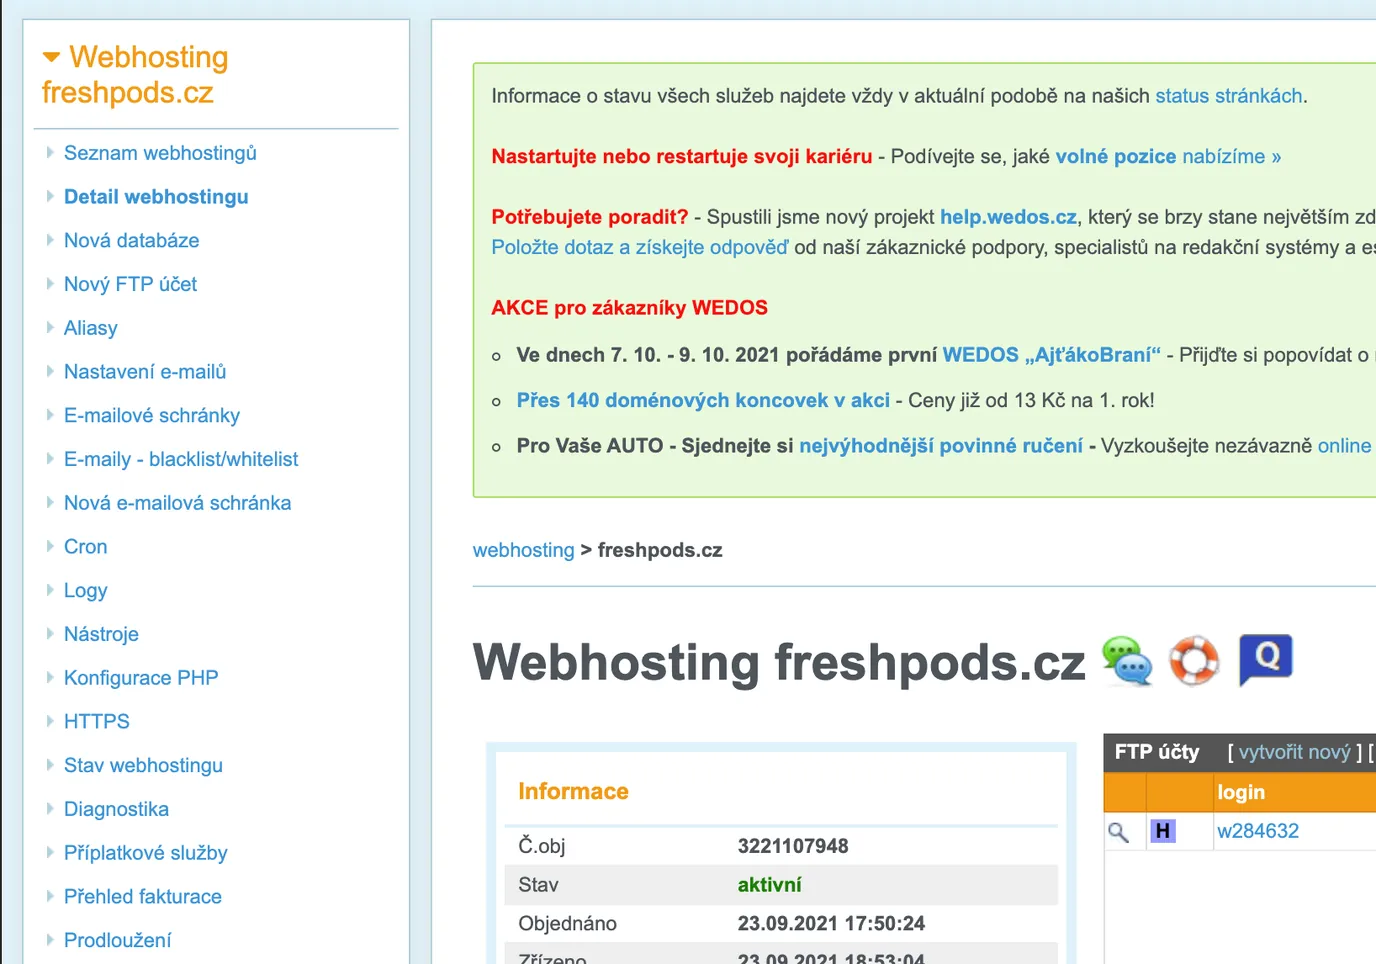Follow the status stránkách link
Screen dimensions: 1376x964
tap(1229, 96)
